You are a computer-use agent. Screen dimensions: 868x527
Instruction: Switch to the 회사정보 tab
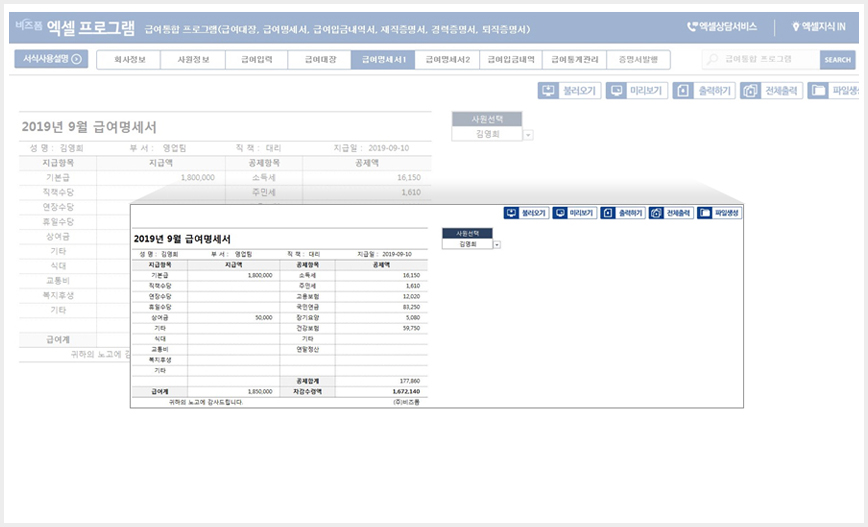(129, 60)
